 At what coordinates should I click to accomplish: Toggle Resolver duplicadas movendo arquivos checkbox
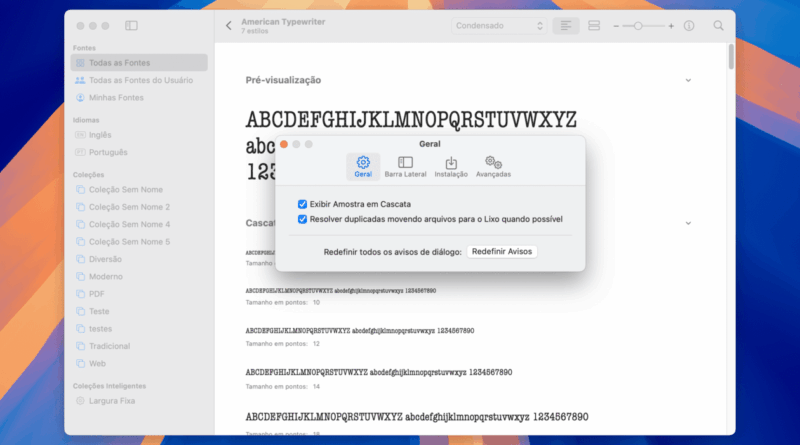pyautogui.click(x=302, y=219)
